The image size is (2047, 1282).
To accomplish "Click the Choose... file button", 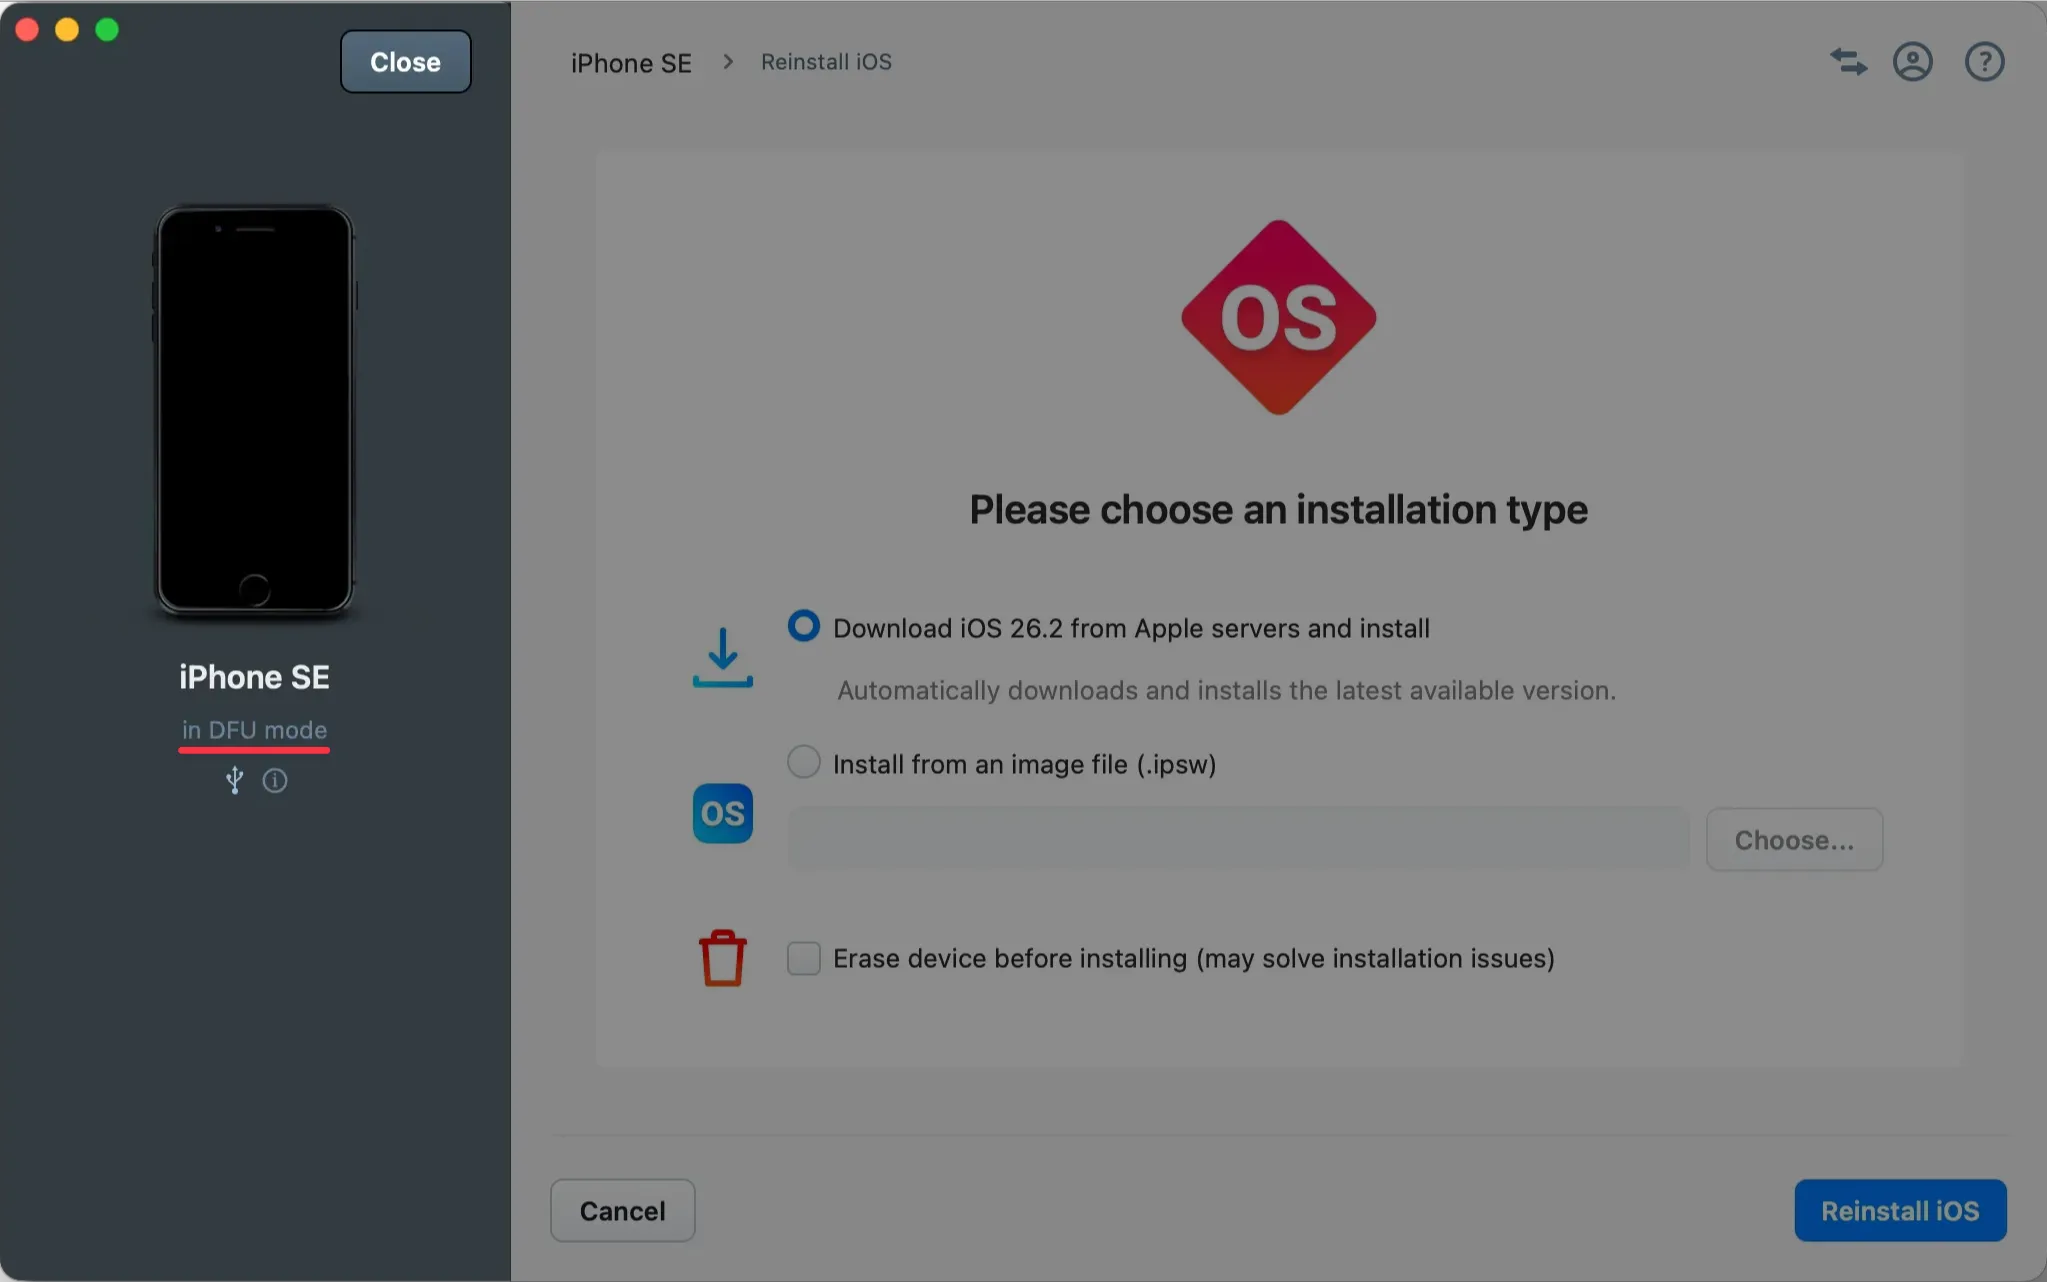I will [x=1793, y=840].
